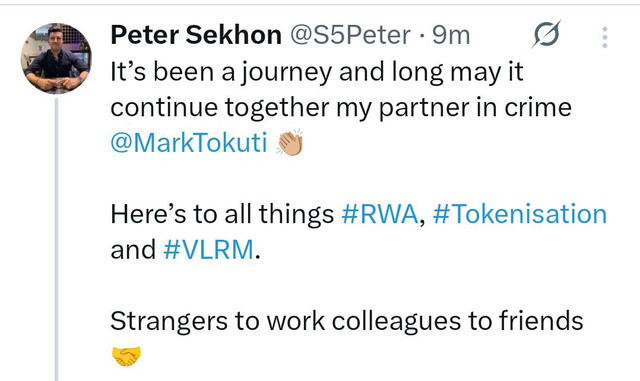640x381 pixels.
Task: Search the #RWA hashtag
Action: click(380, 214)
